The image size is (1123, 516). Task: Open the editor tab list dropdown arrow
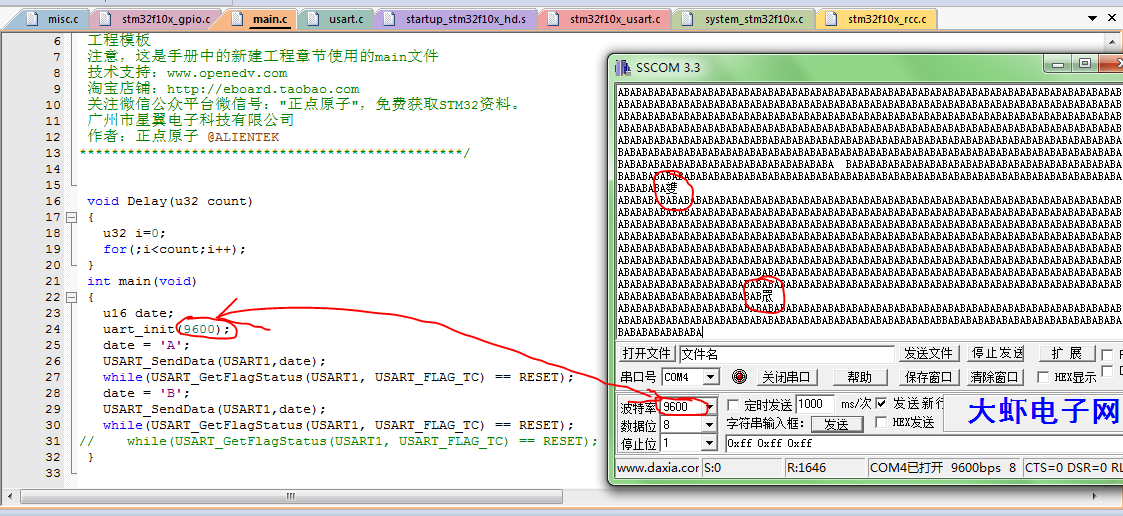click(x=1092, y=19)
